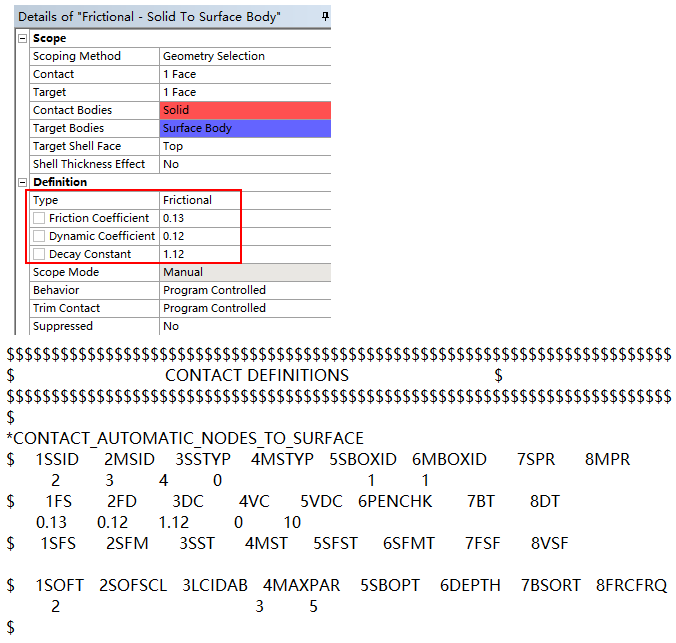Viewport: 676px width, 643px height.
Task: Click the Target Bodies label
Action: click(x=69, y=129)
